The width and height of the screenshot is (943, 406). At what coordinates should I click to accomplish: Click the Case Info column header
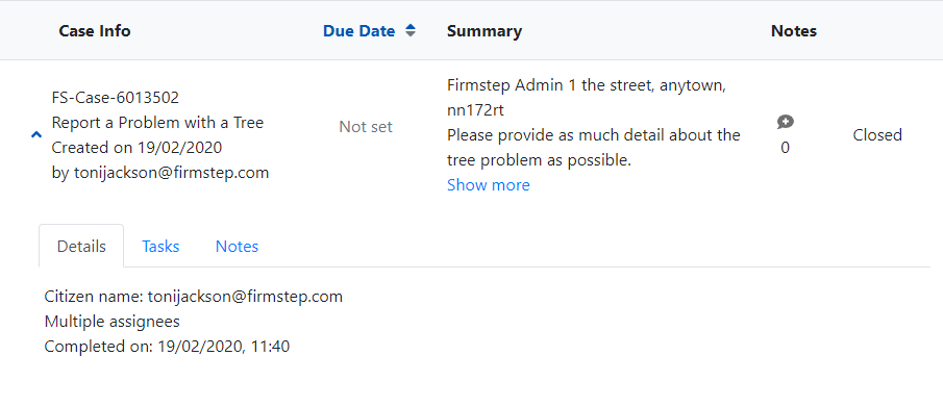click(95, 31)
